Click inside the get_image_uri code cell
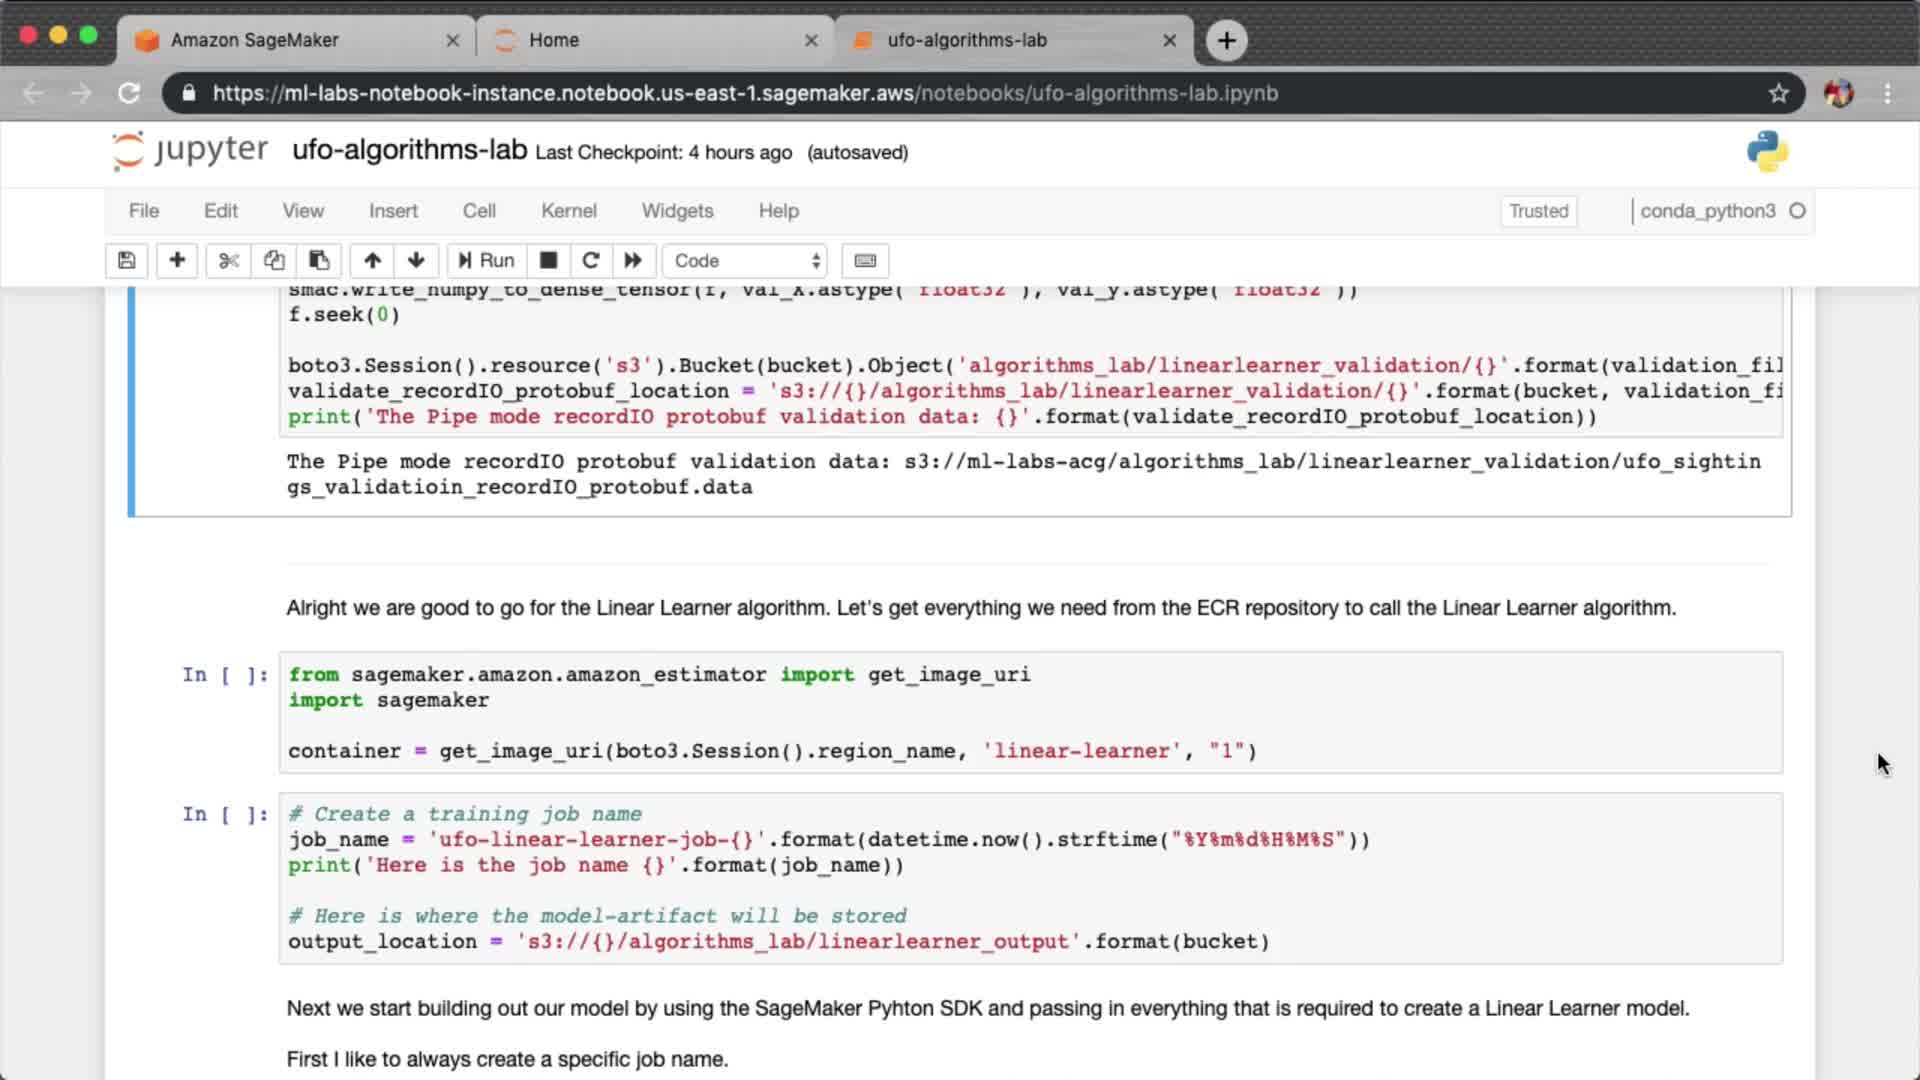The height and width of the screenshot is (1080, 1920). [1030, 712]
